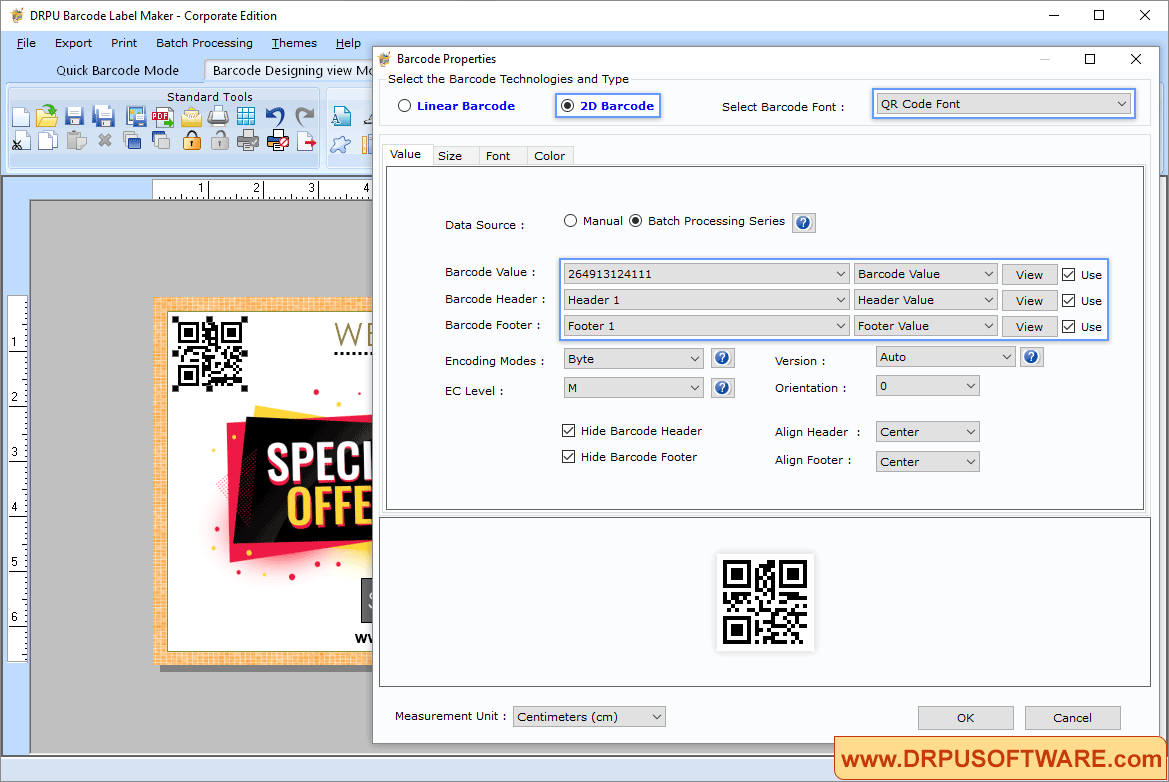Open the Align Header dropdown
The image size is (1169, 782).
(x=927, y=432)
